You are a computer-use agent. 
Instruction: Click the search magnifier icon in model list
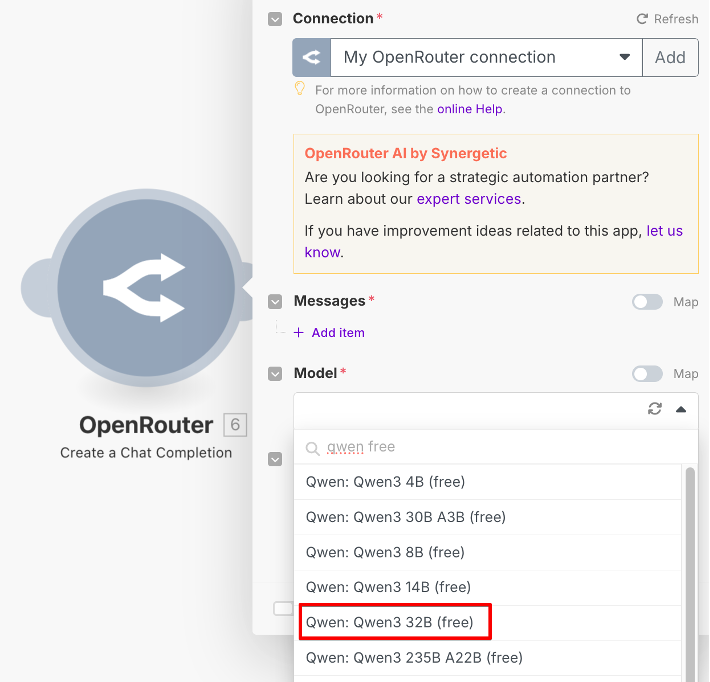pyautogui.click(x=313, y=448)
